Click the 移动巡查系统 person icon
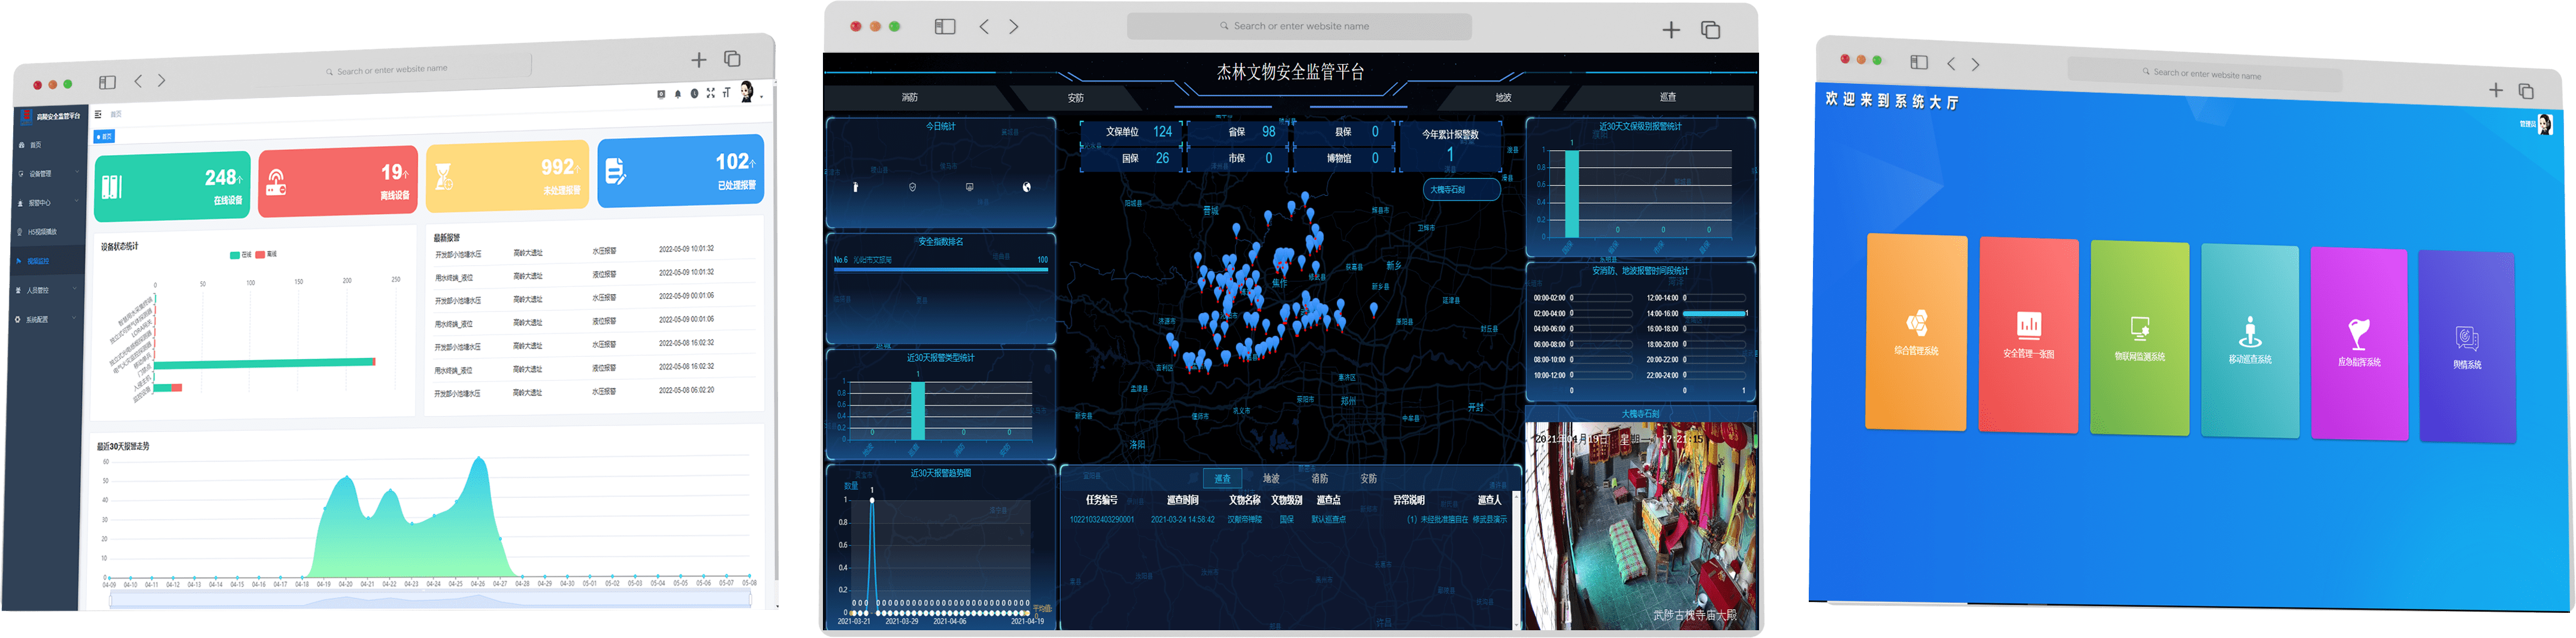Viewport: 2576px width, 638px height. coord(2250,332)
